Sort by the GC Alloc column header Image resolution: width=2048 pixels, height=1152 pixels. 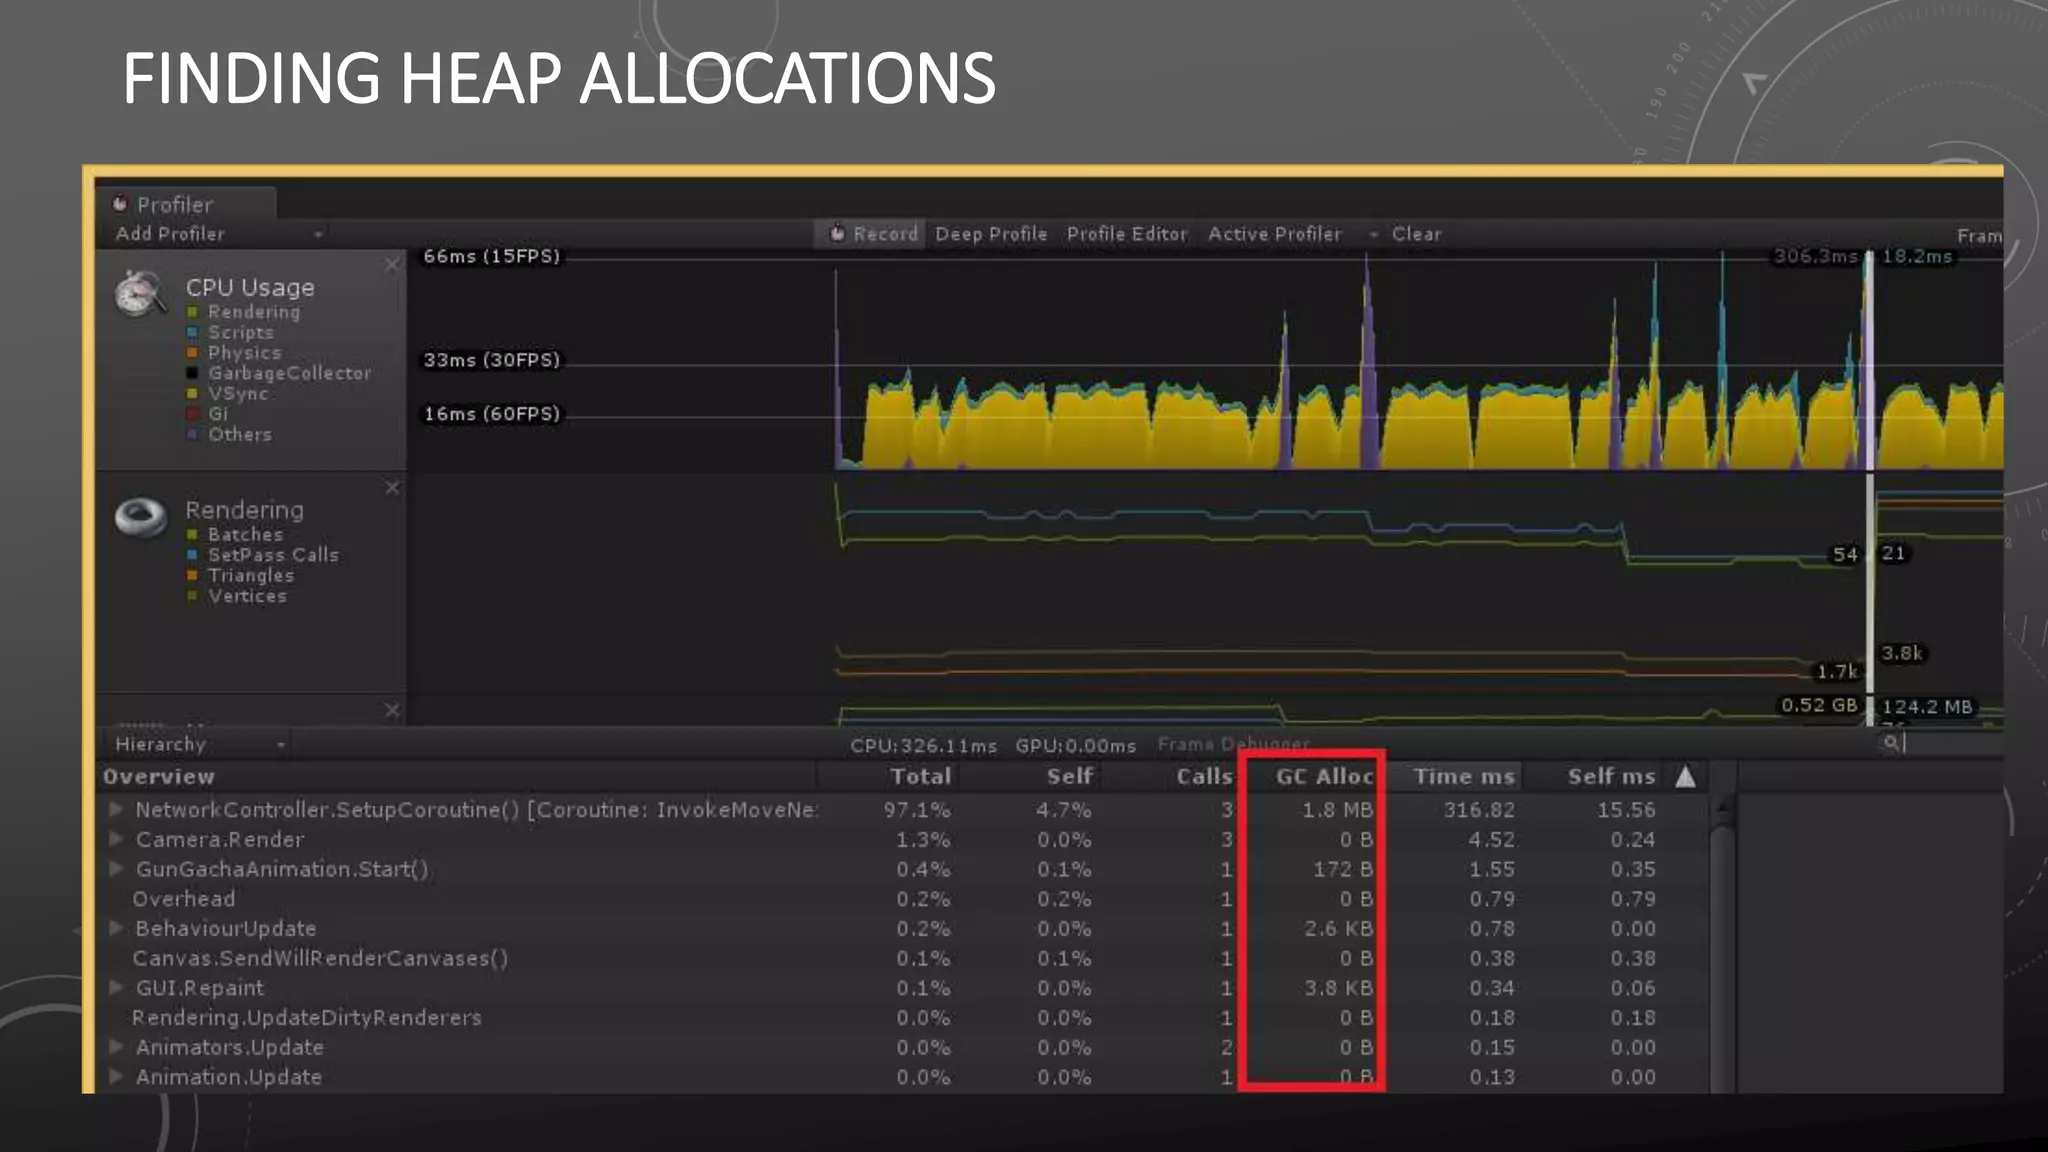pyautogui.click(x=1324, y=777)
